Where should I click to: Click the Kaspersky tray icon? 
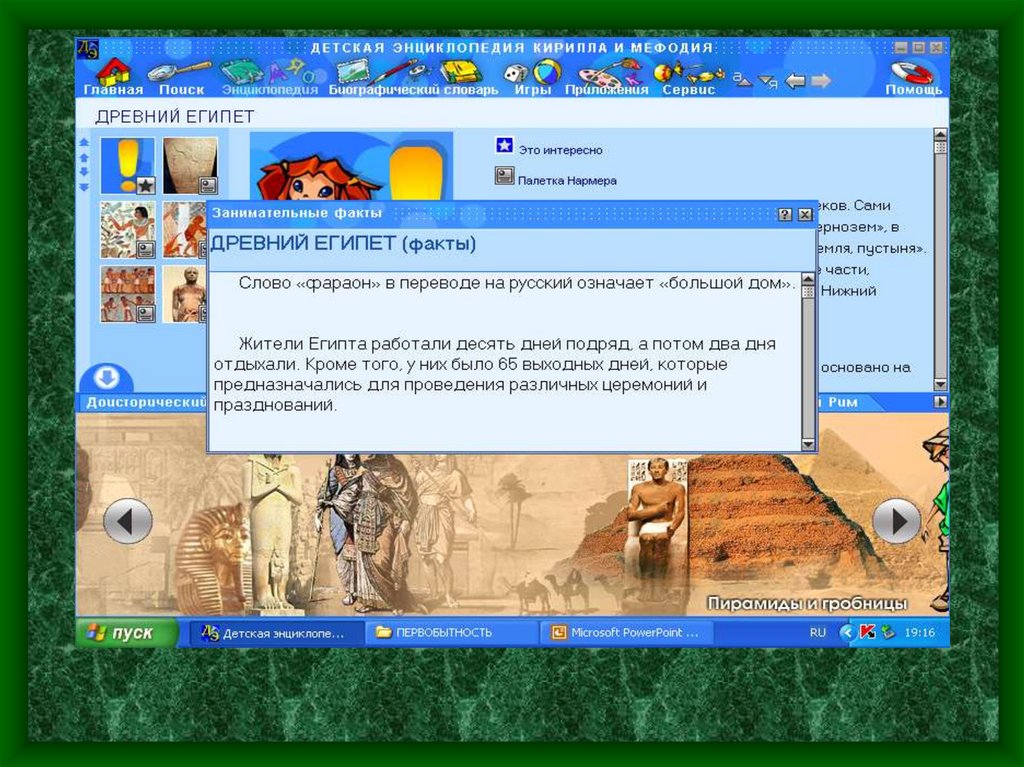[867, 632]
